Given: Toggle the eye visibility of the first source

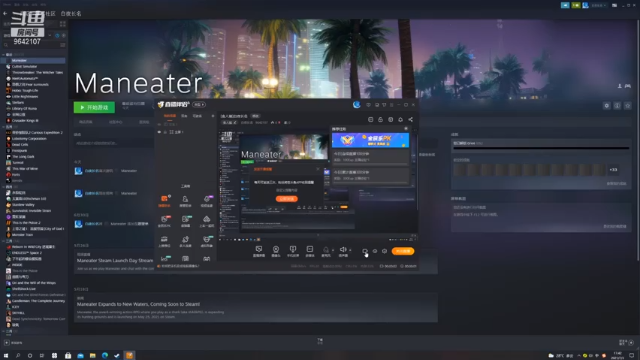Looking at the screenshot, I should [x=160, y=124].
